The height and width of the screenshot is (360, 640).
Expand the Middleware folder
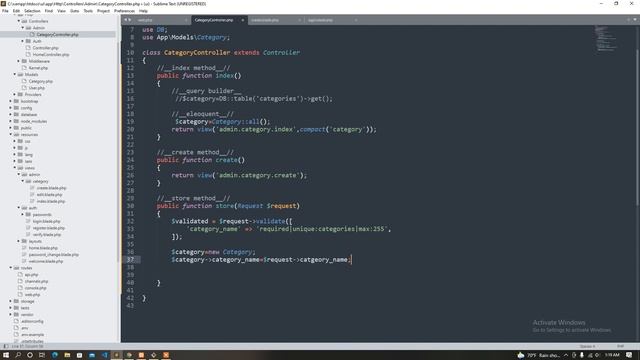[x=19, y=61]
